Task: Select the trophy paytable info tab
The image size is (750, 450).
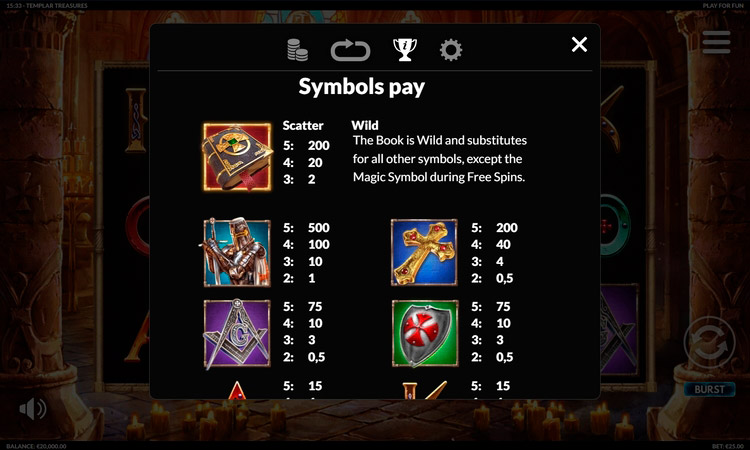Action: 405,50
